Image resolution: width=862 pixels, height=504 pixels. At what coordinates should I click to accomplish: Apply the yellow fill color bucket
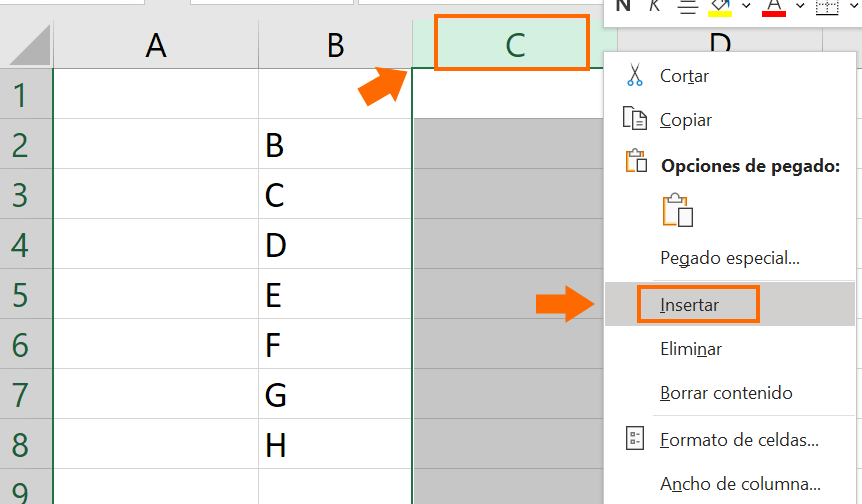pyautogui.click(x=720, y=8)
